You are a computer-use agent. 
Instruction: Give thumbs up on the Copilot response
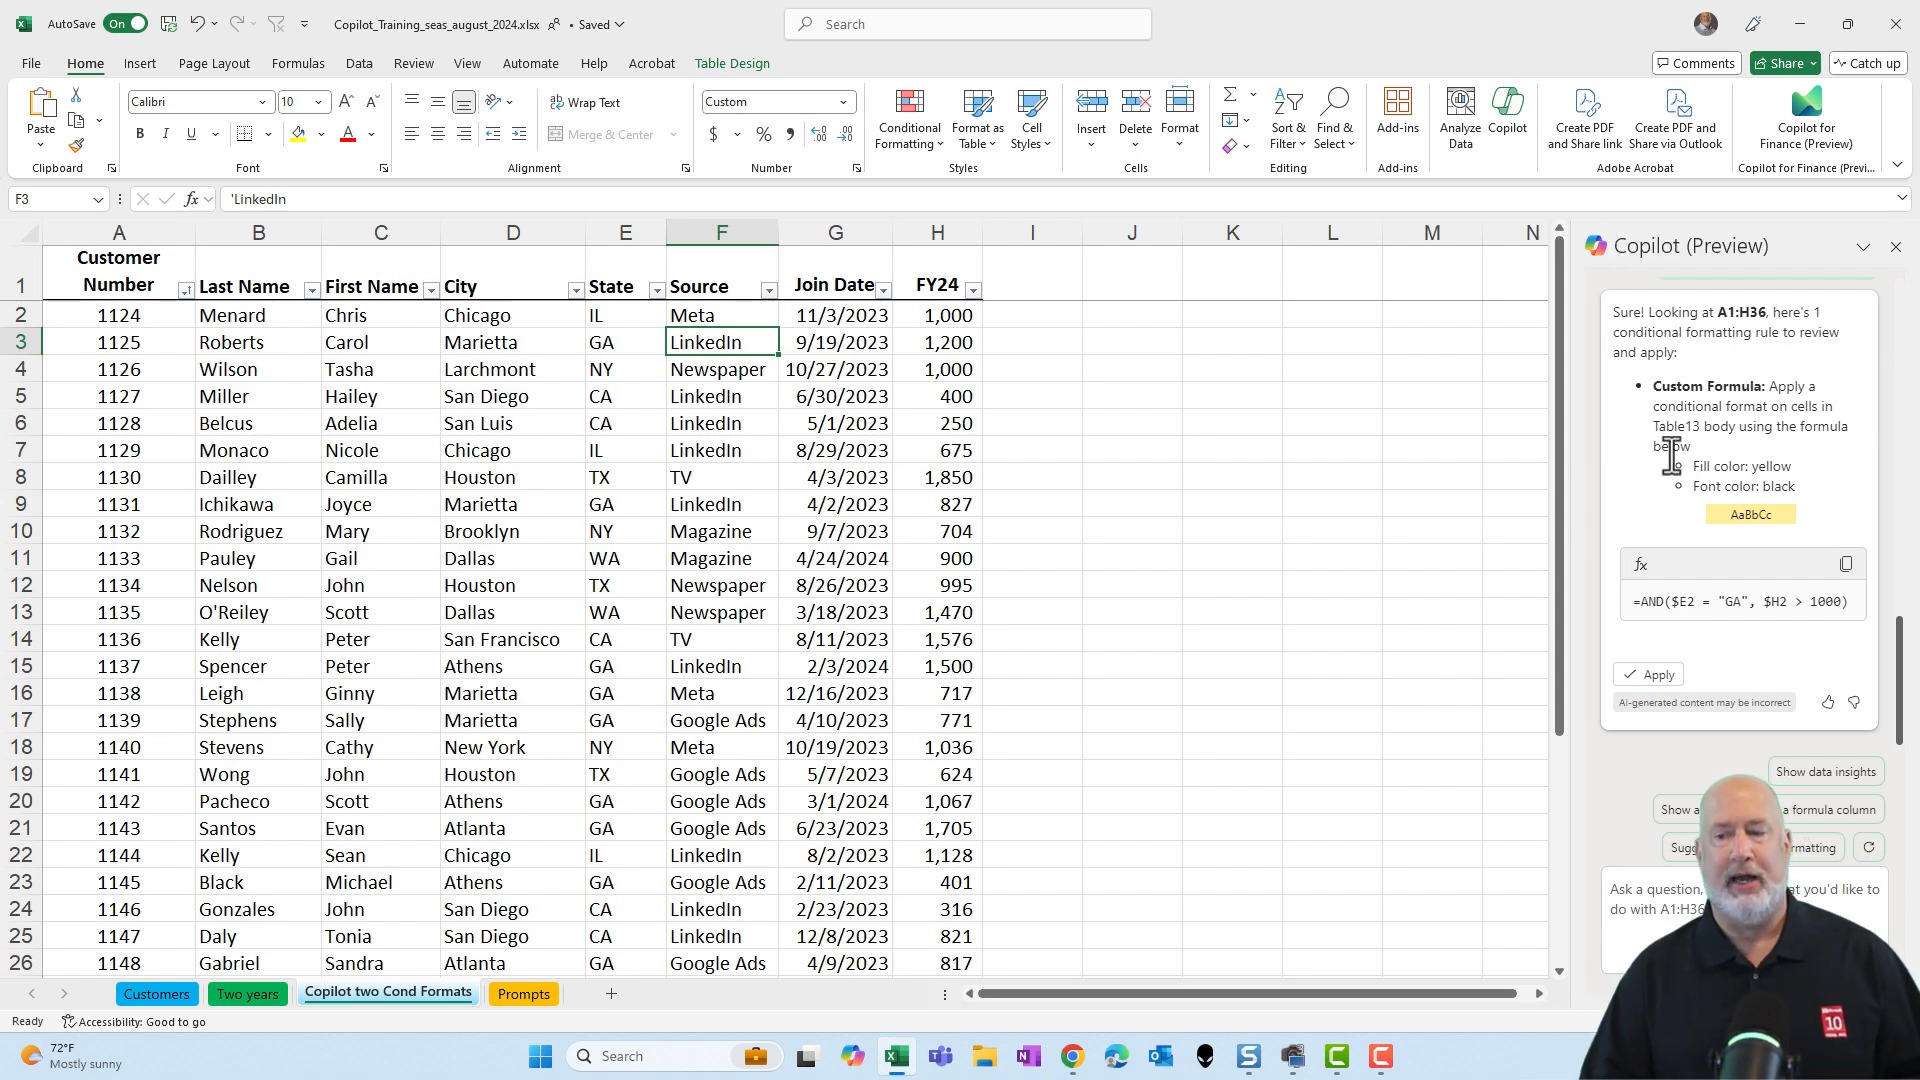(1827, 702)
